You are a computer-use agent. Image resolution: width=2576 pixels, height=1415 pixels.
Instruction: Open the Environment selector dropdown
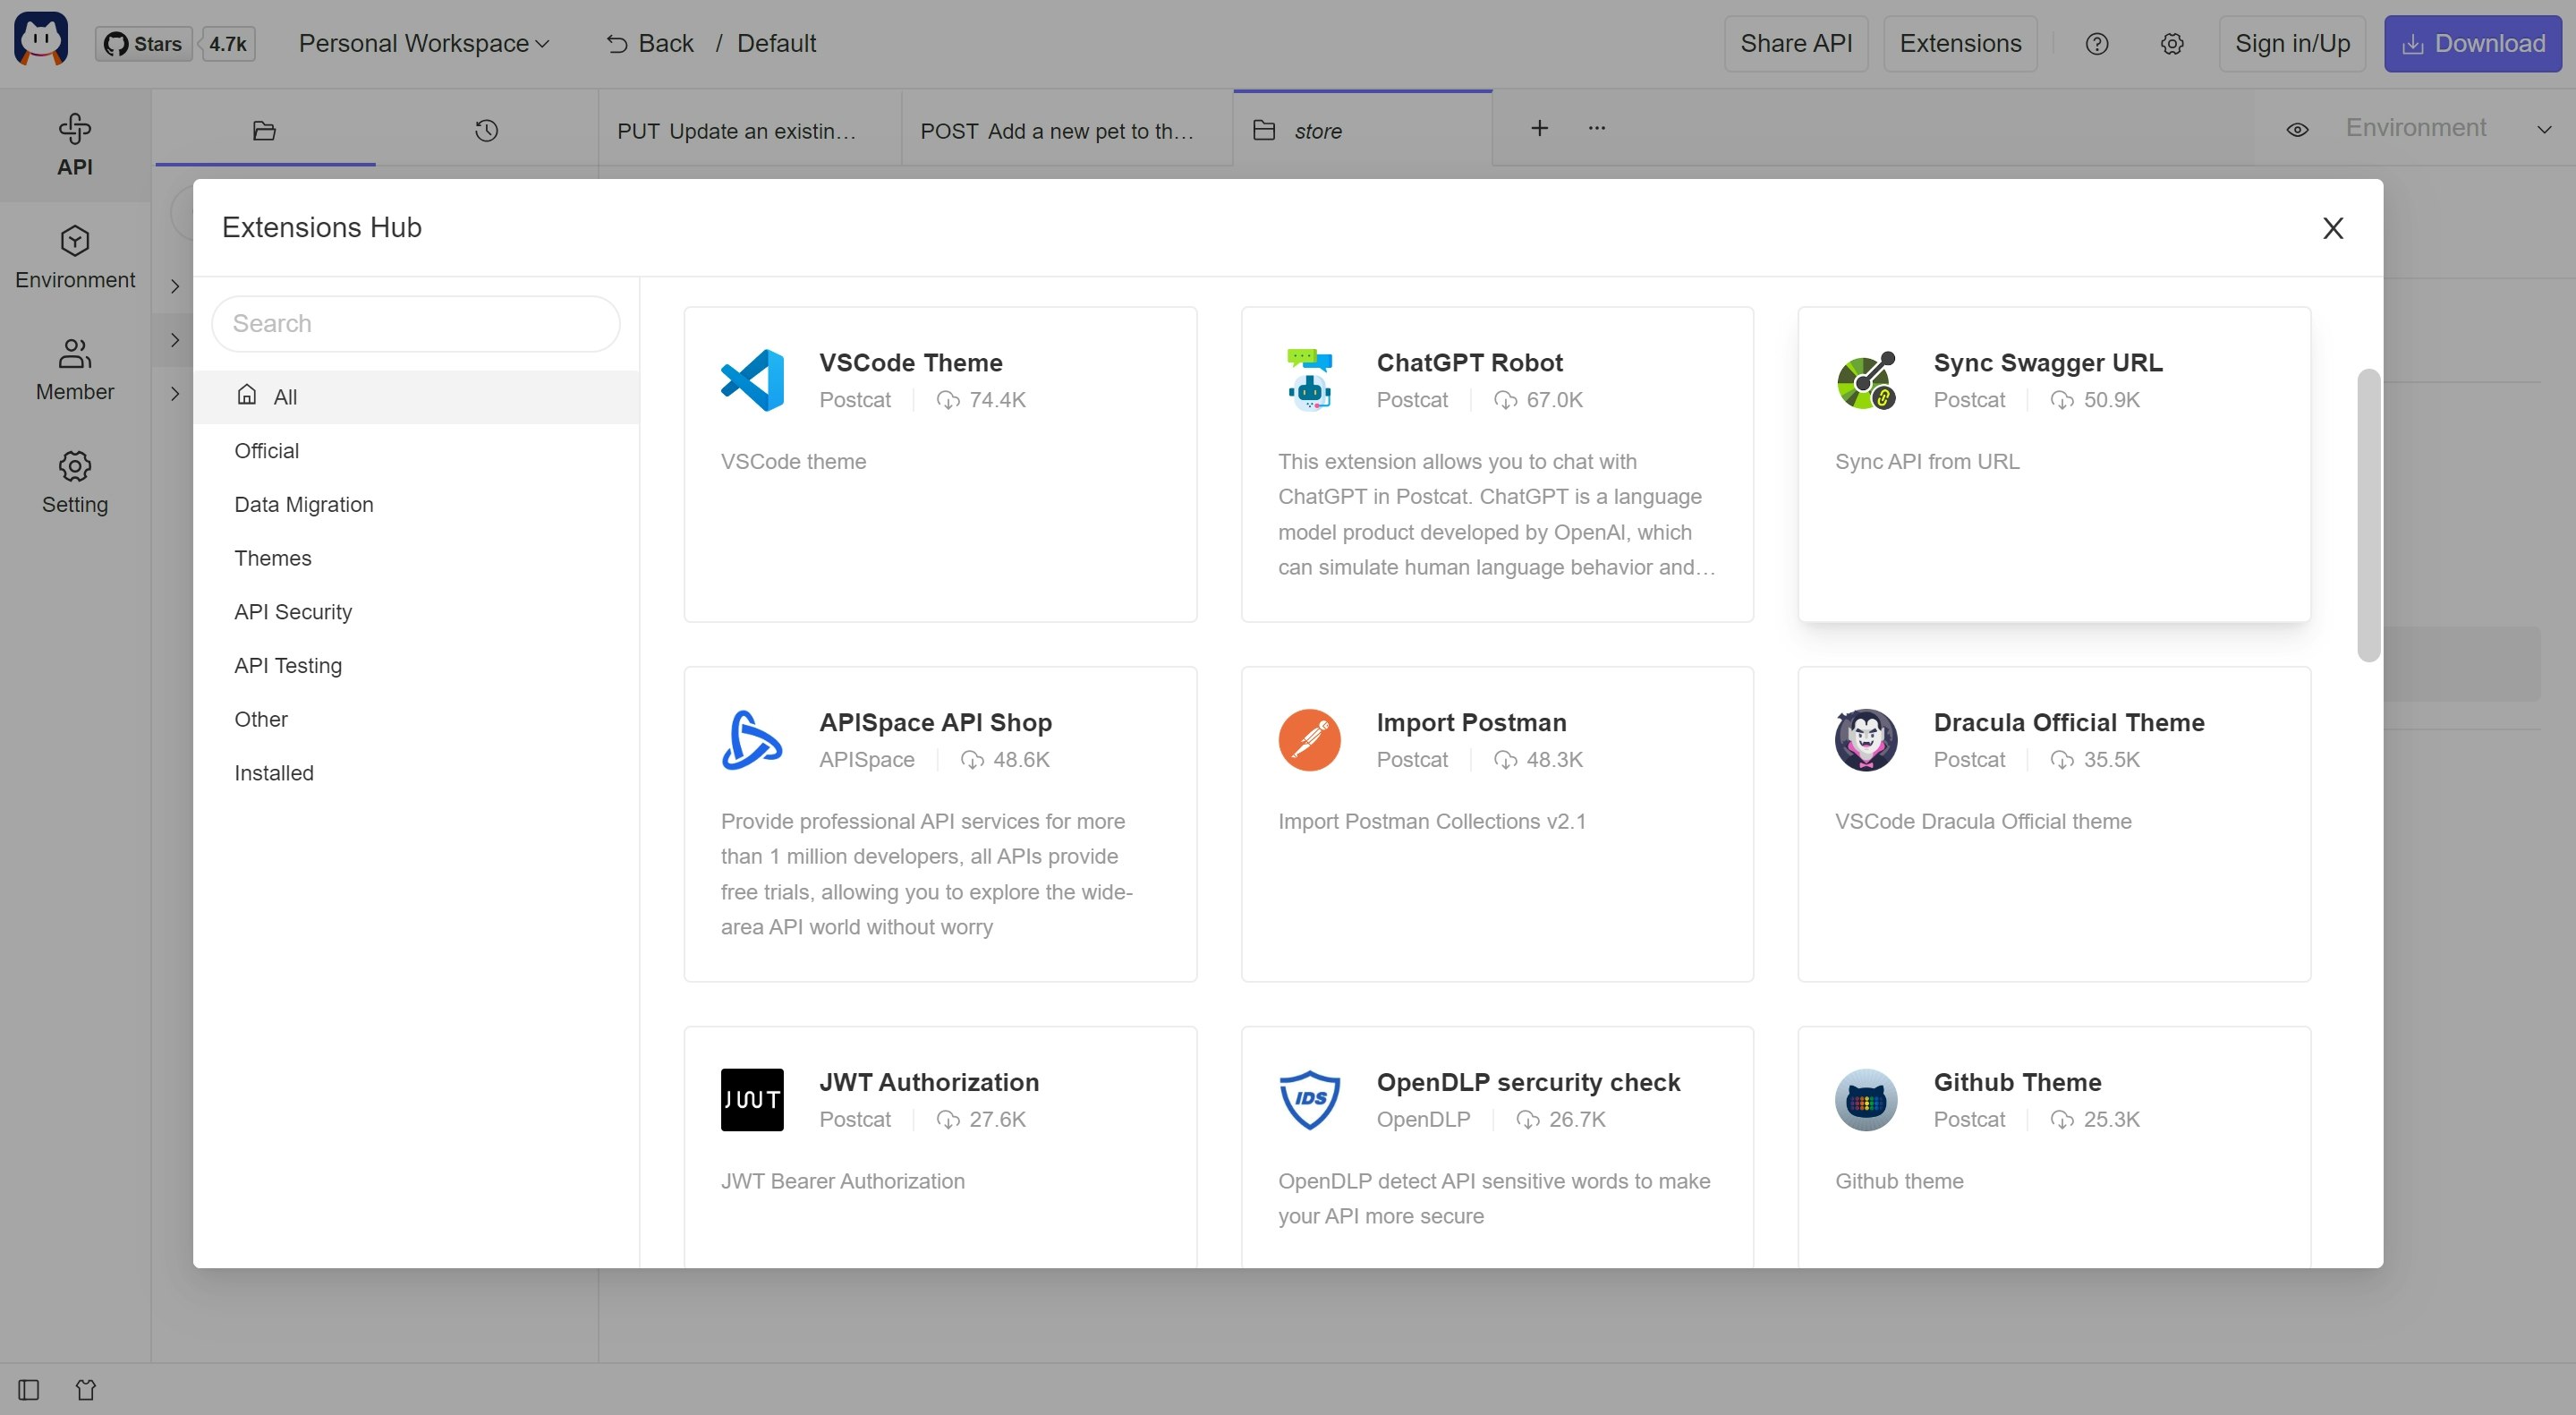coord(2449,129)
